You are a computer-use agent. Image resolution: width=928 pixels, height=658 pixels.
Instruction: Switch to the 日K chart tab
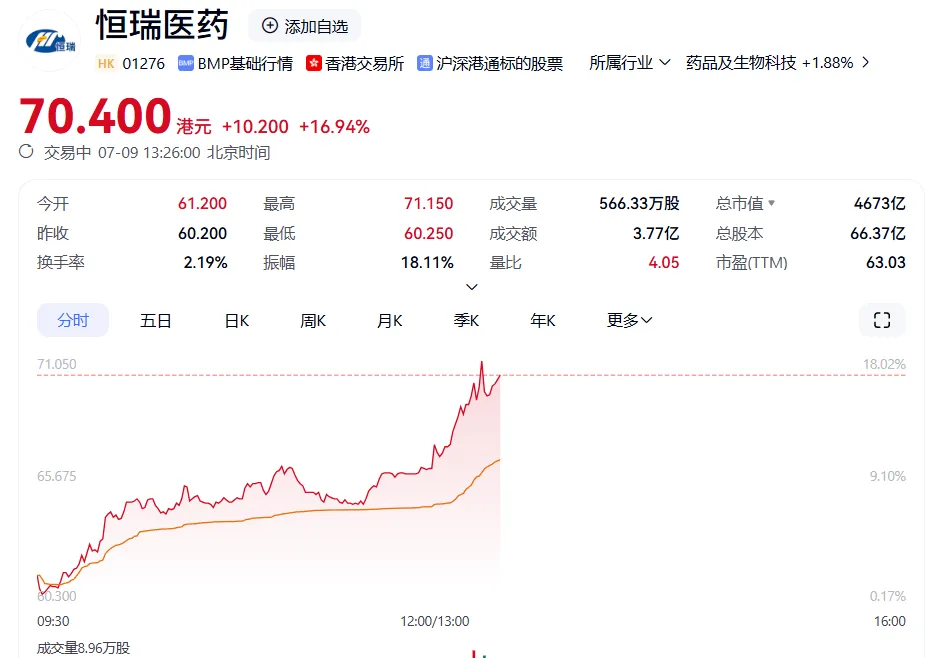tap(237, 320)
